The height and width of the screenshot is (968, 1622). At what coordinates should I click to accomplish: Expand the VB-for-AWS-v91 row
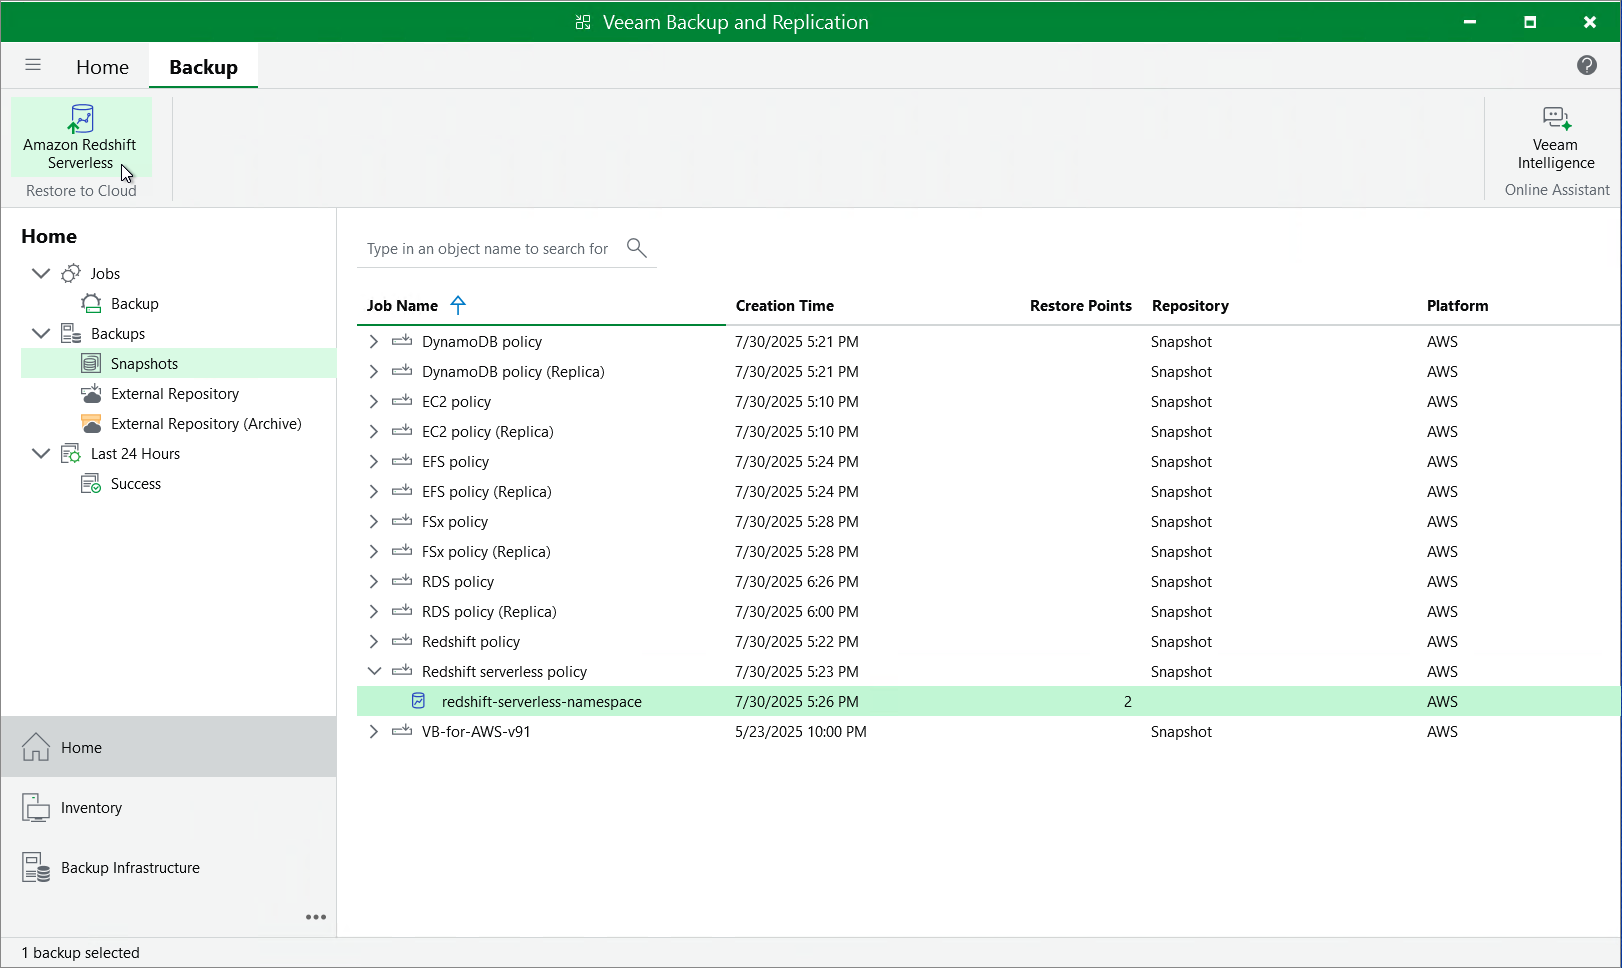[x=374, y=732]
